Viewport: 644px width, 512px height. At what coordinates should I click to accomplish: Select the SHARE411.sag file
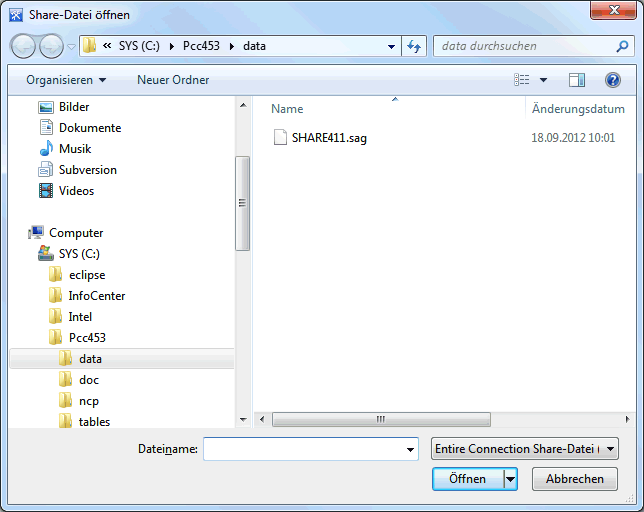[x=329, y=138]
